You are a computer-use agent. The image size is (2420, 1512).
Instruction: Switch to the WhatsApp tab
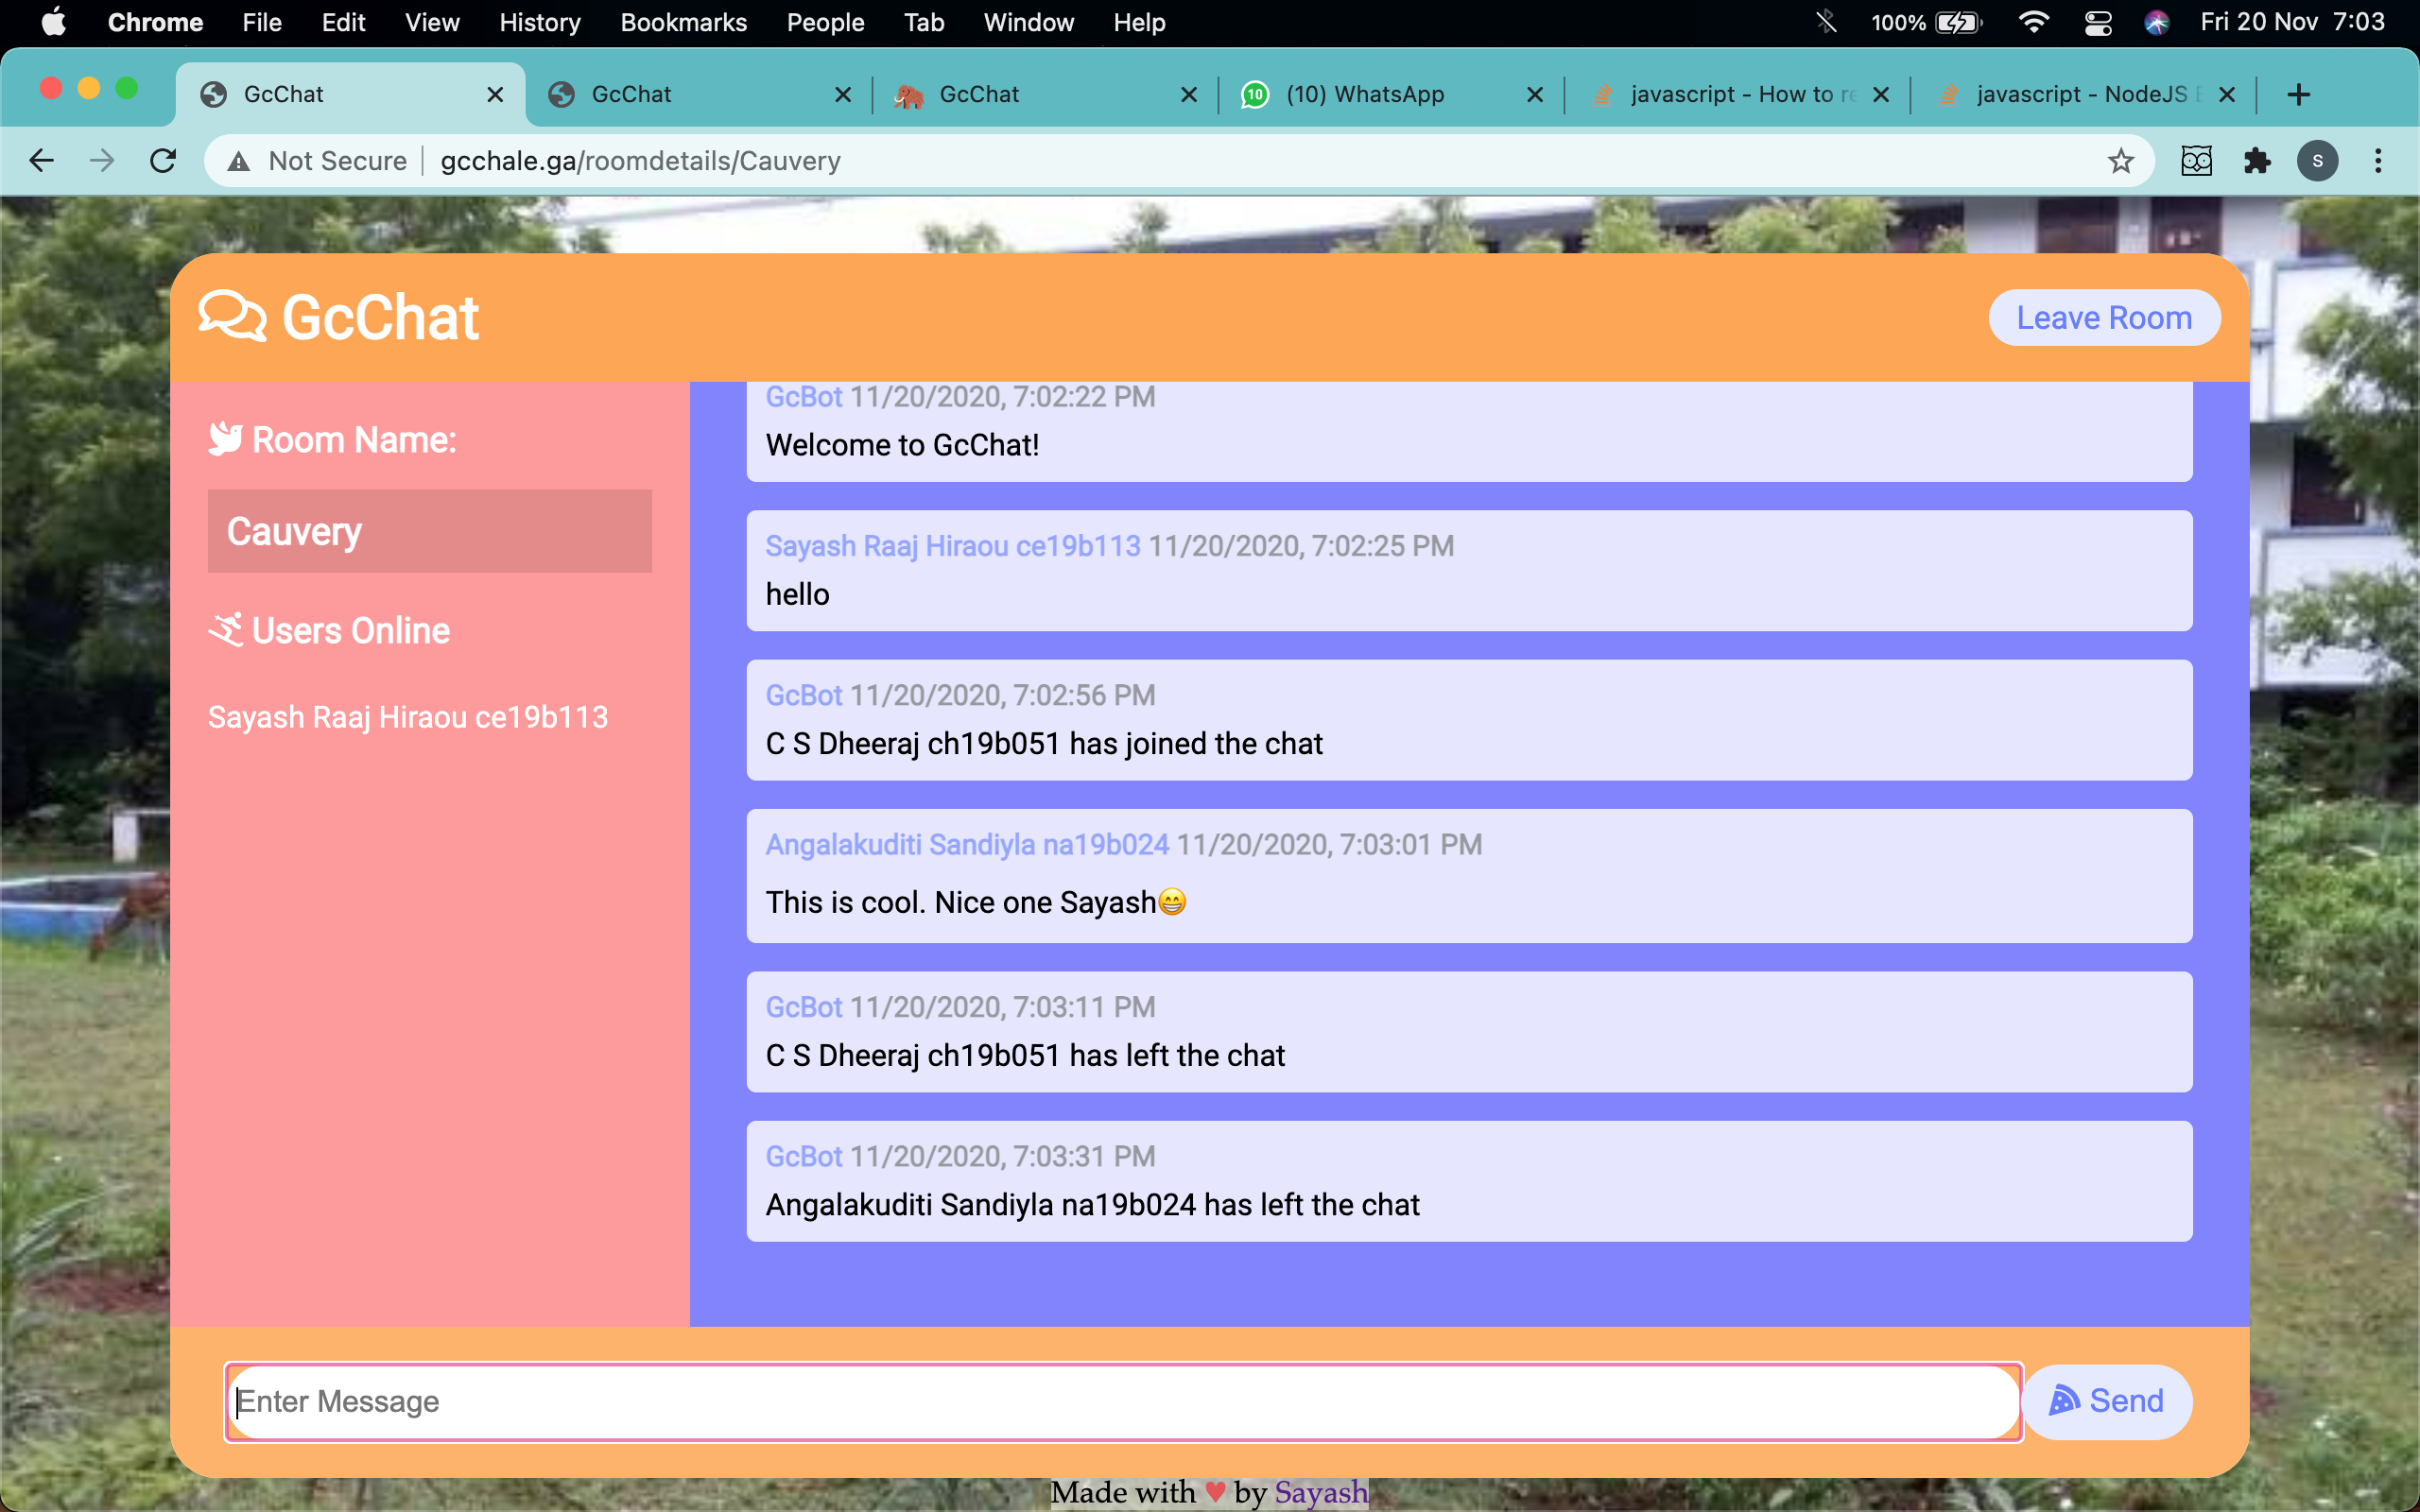coord(1365,94)
